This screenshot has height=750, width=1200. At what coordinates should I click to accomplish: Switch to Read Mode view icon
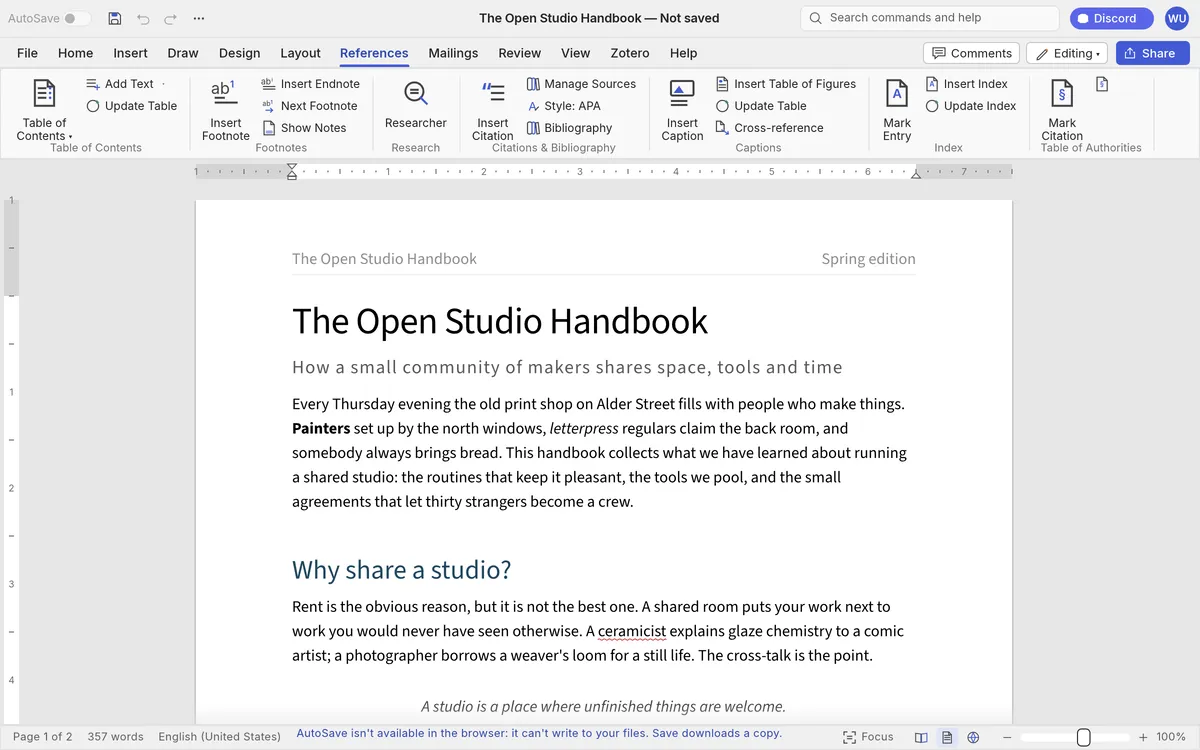921,737
